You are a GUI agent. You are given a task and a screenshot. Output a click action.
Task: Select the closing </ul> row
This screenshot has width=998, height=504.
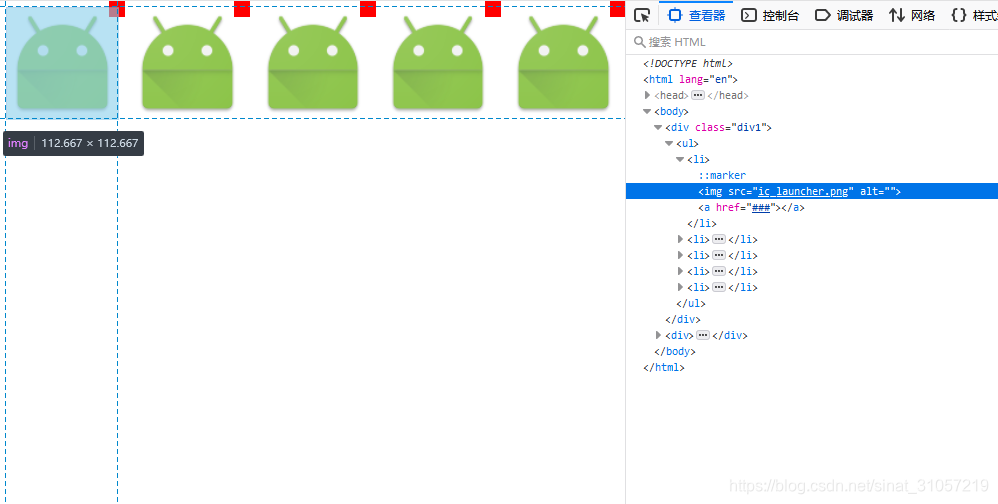[x=691, y=304]
